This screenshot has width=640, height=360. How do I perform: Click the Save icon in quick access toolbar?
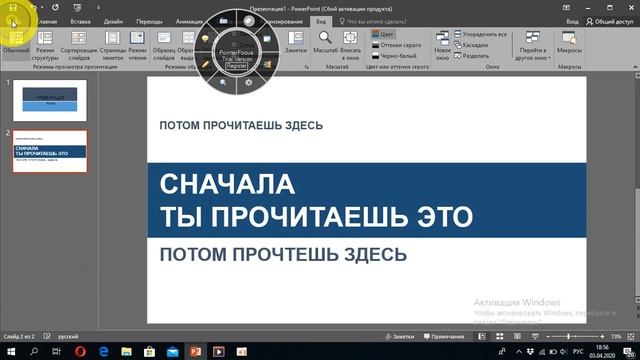[13, 7]
